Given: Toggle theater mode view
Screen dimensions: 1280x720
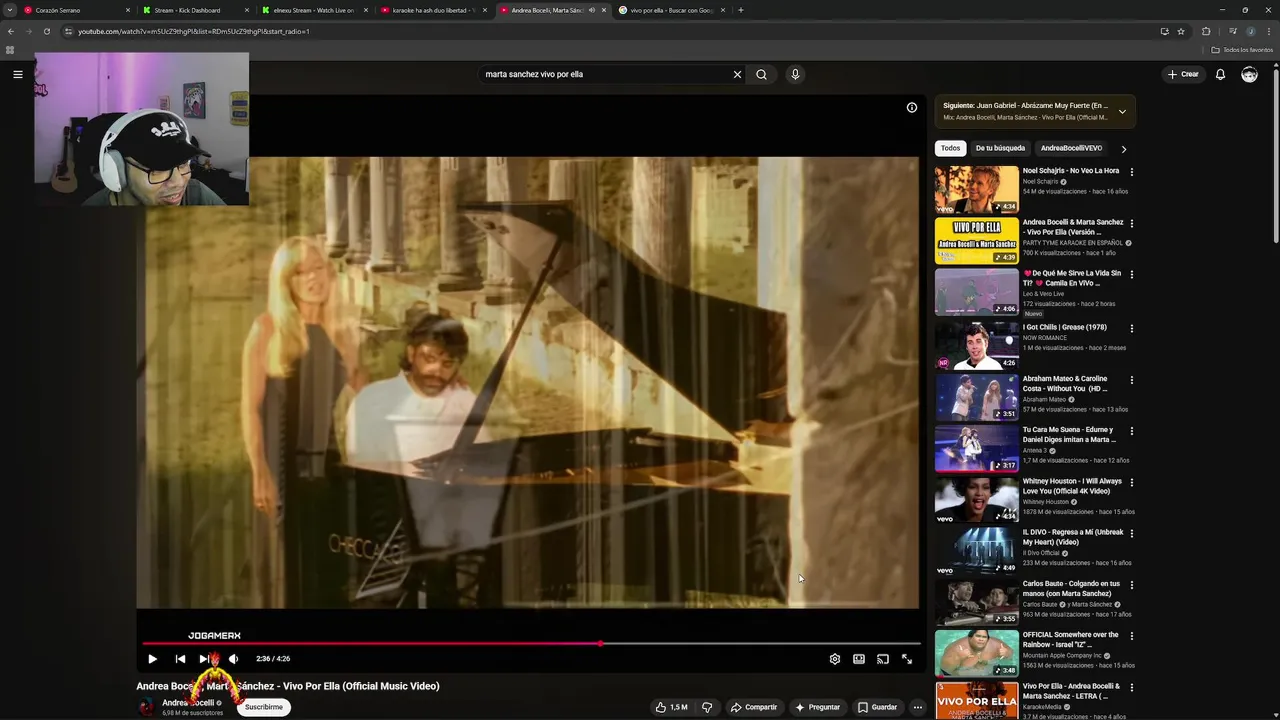Looking at the screenshot, I should click(859, 659).
